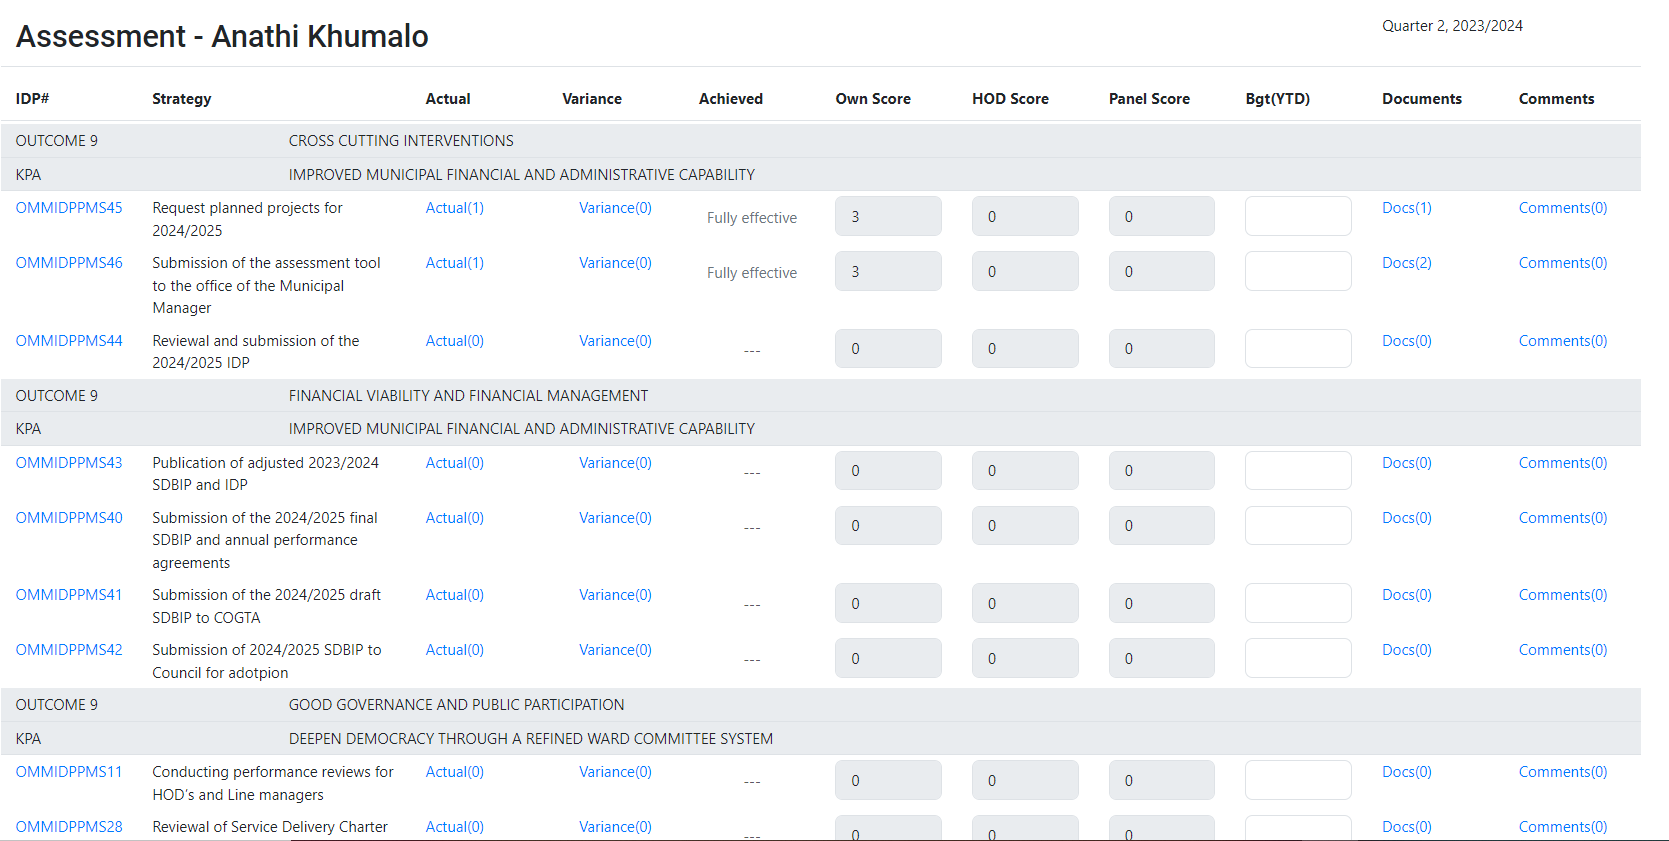Image resolution: width=1669 pixels, height=841 pixels.
Task: Click the Own Score field for OMMIDPPMS41
Action: (x=887, y=604)
